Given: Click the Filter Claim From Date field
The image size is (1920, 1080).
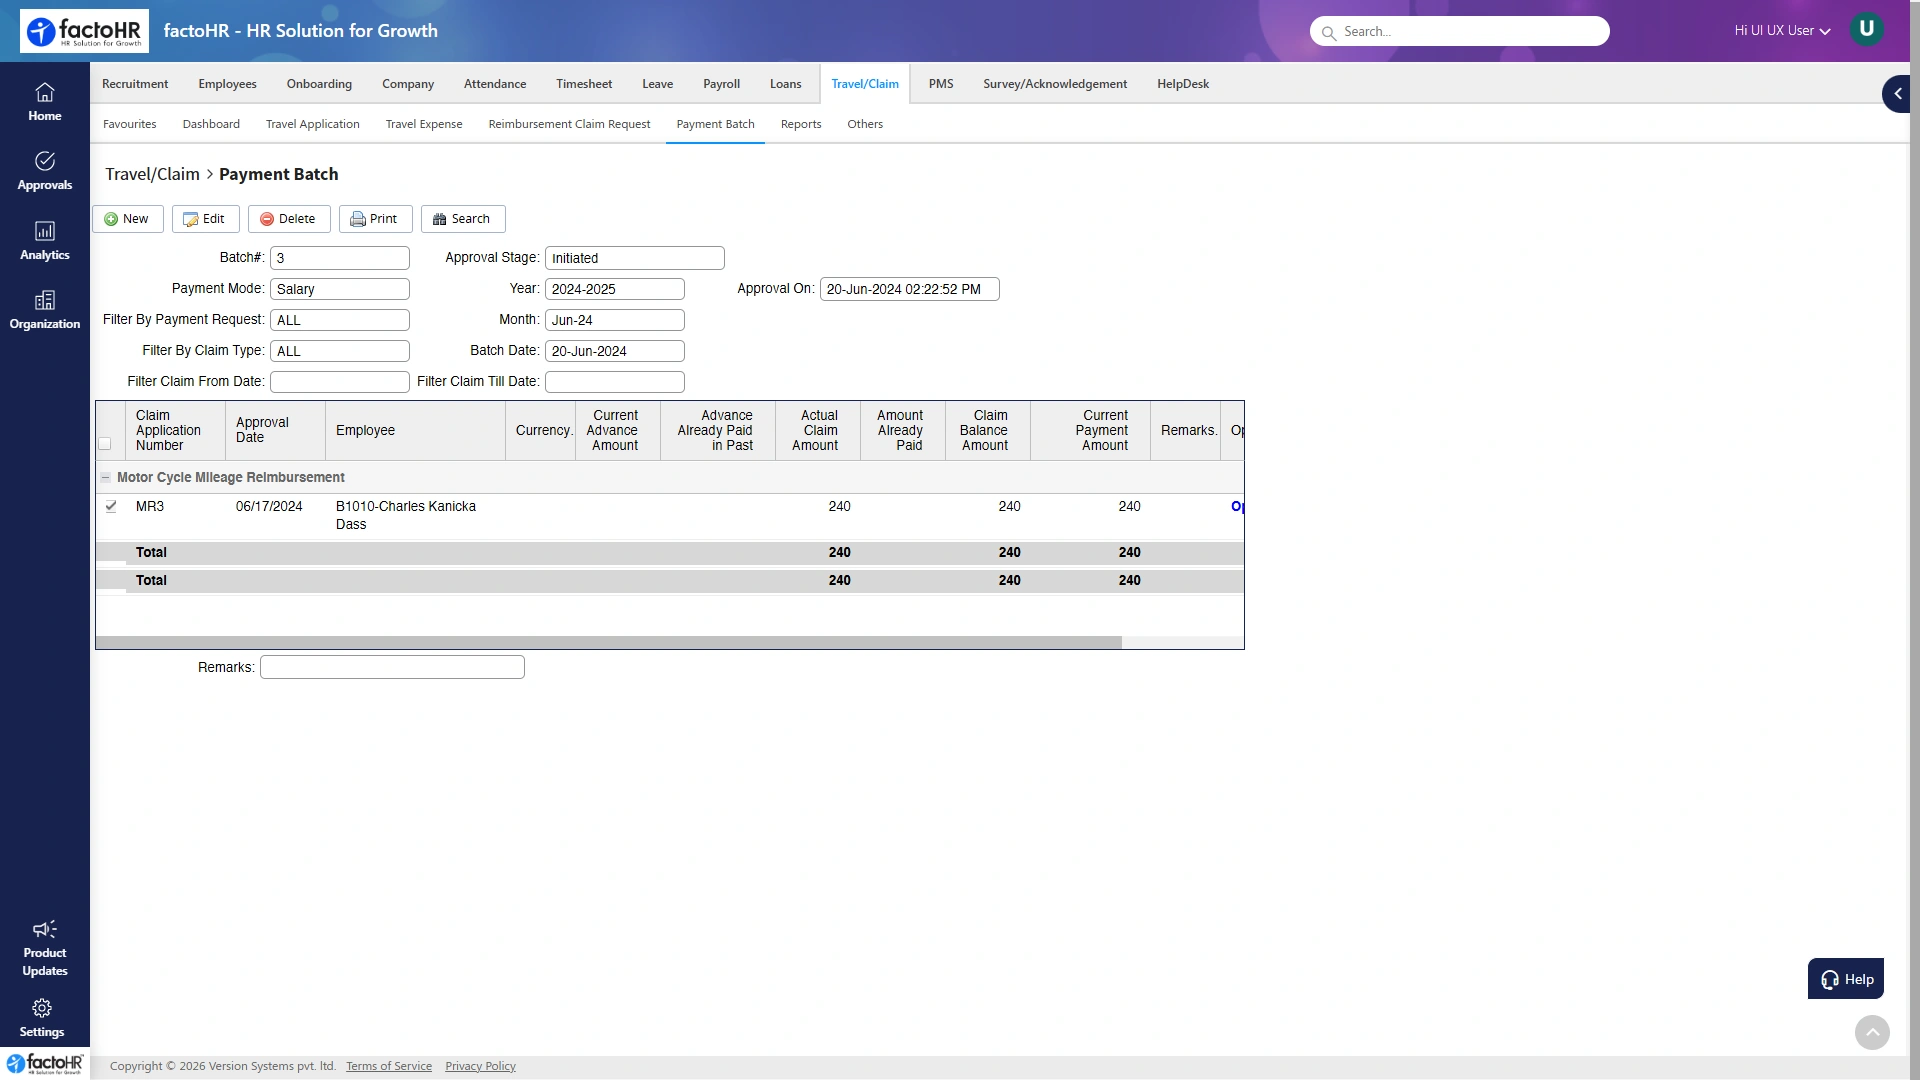Looking at the screenshot, I should [x=340, y=382].
